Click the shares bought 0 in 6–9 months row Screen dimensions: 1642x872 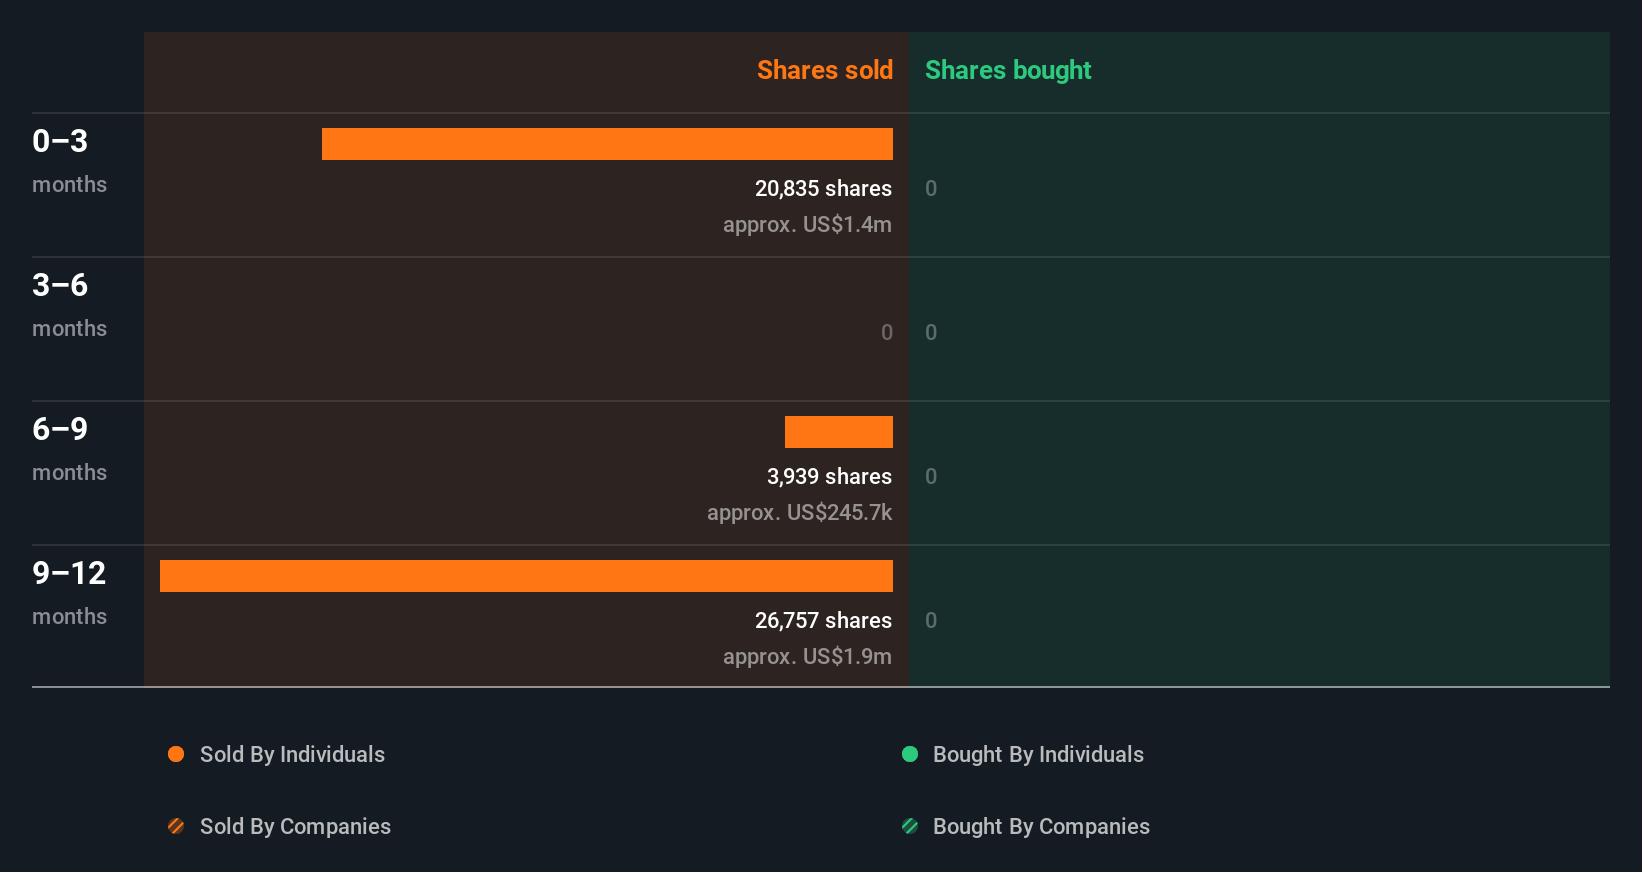point(931,476)
